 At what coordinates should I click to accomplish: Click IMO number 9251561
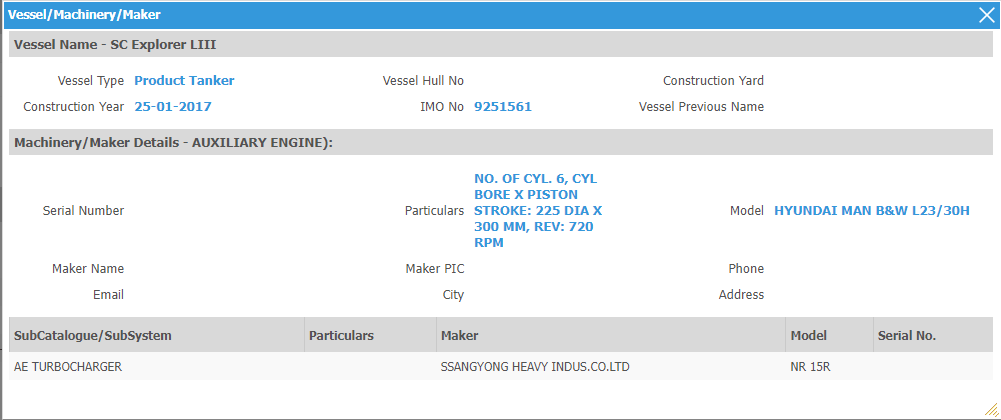(x=503, y=107)
